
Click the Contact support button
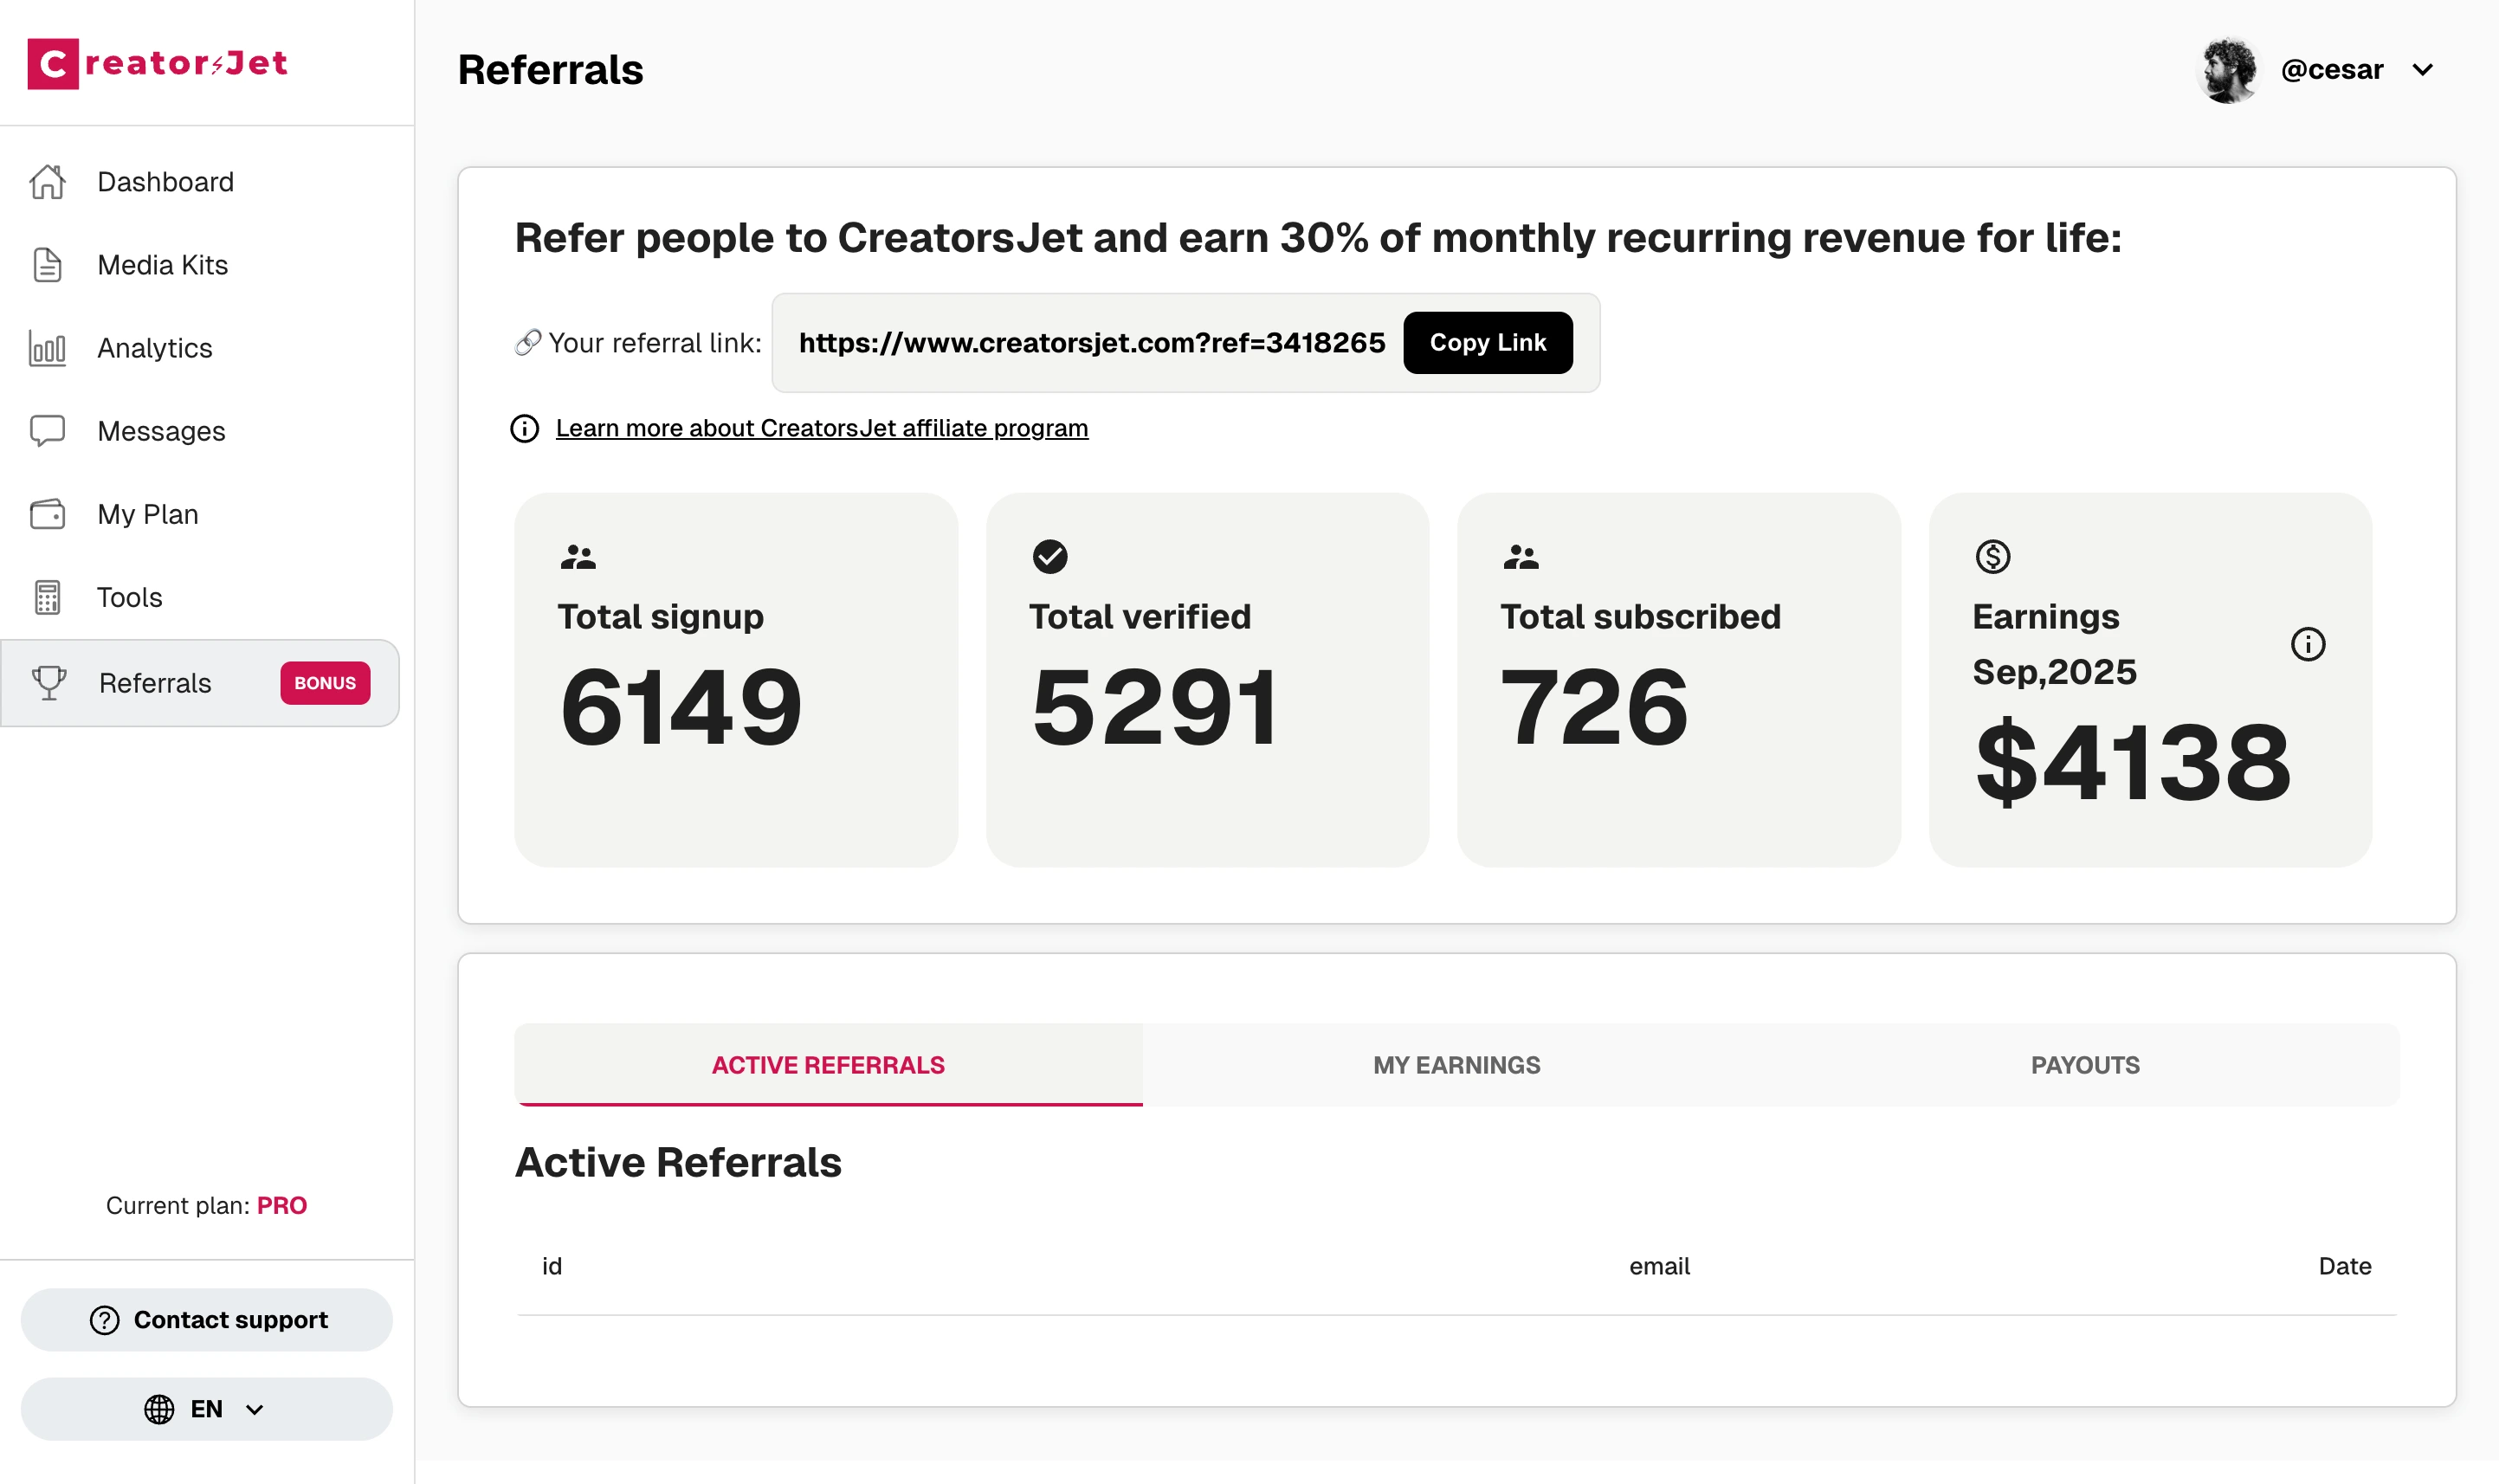coord(207,1320)
